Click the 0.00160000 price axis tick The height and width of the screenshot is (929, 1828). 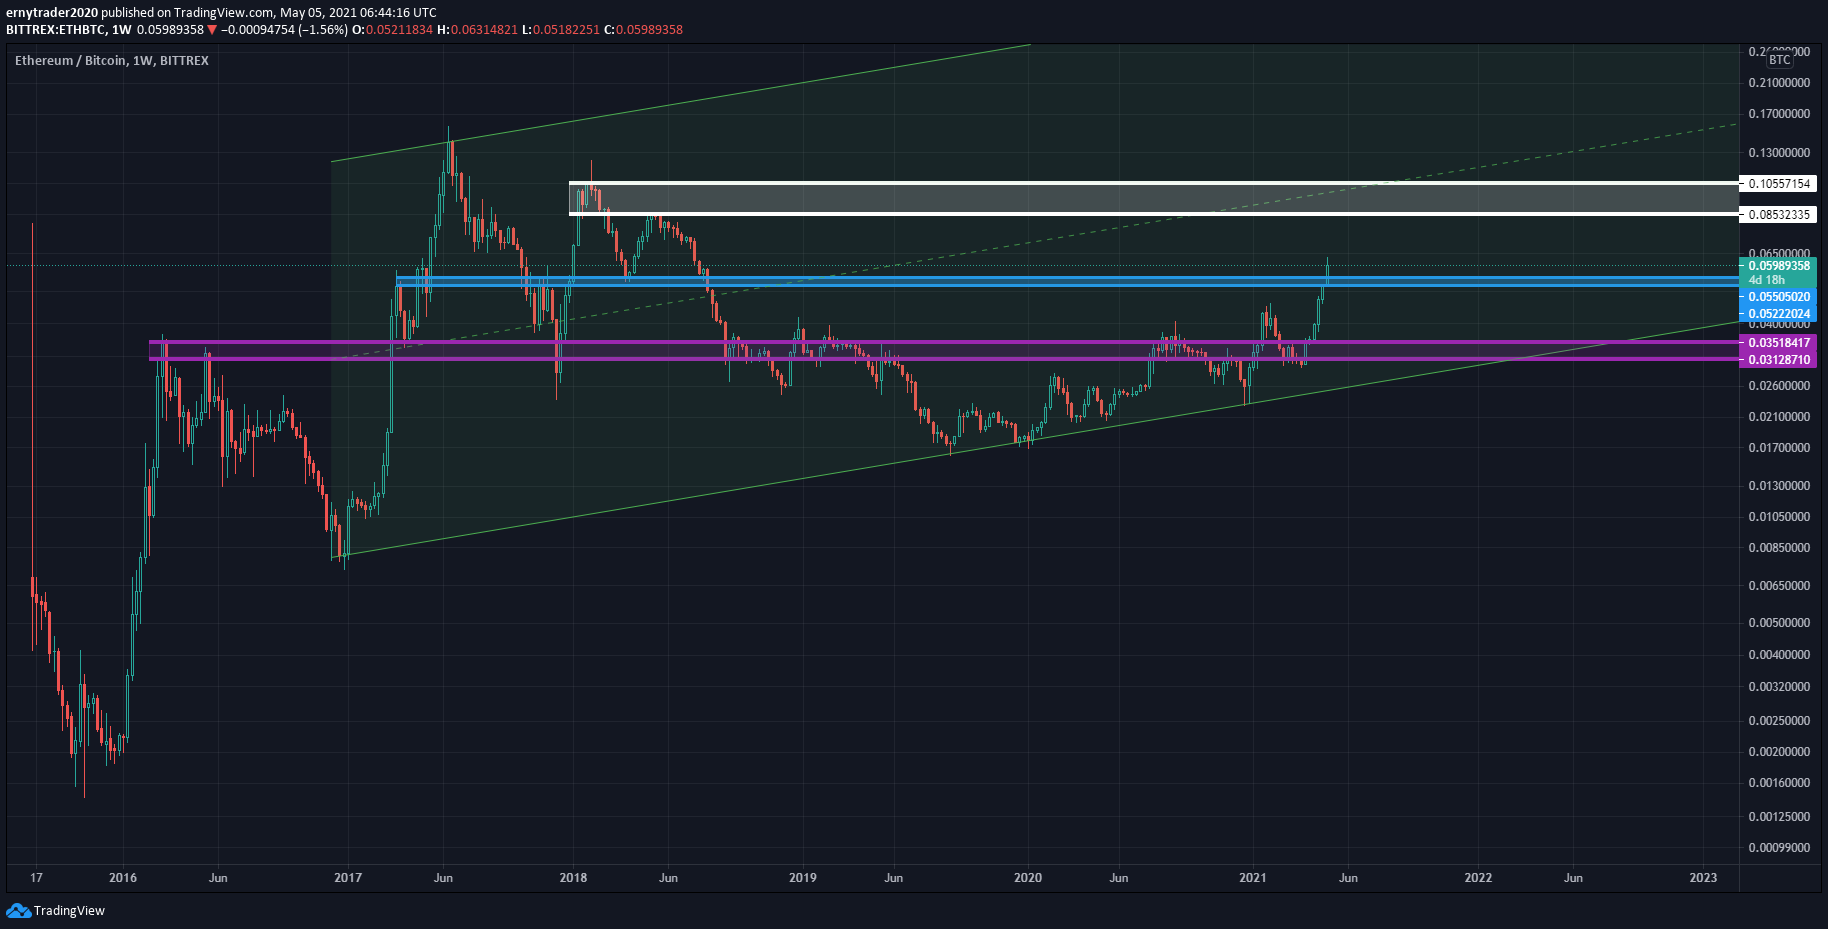coord(1779,783)
